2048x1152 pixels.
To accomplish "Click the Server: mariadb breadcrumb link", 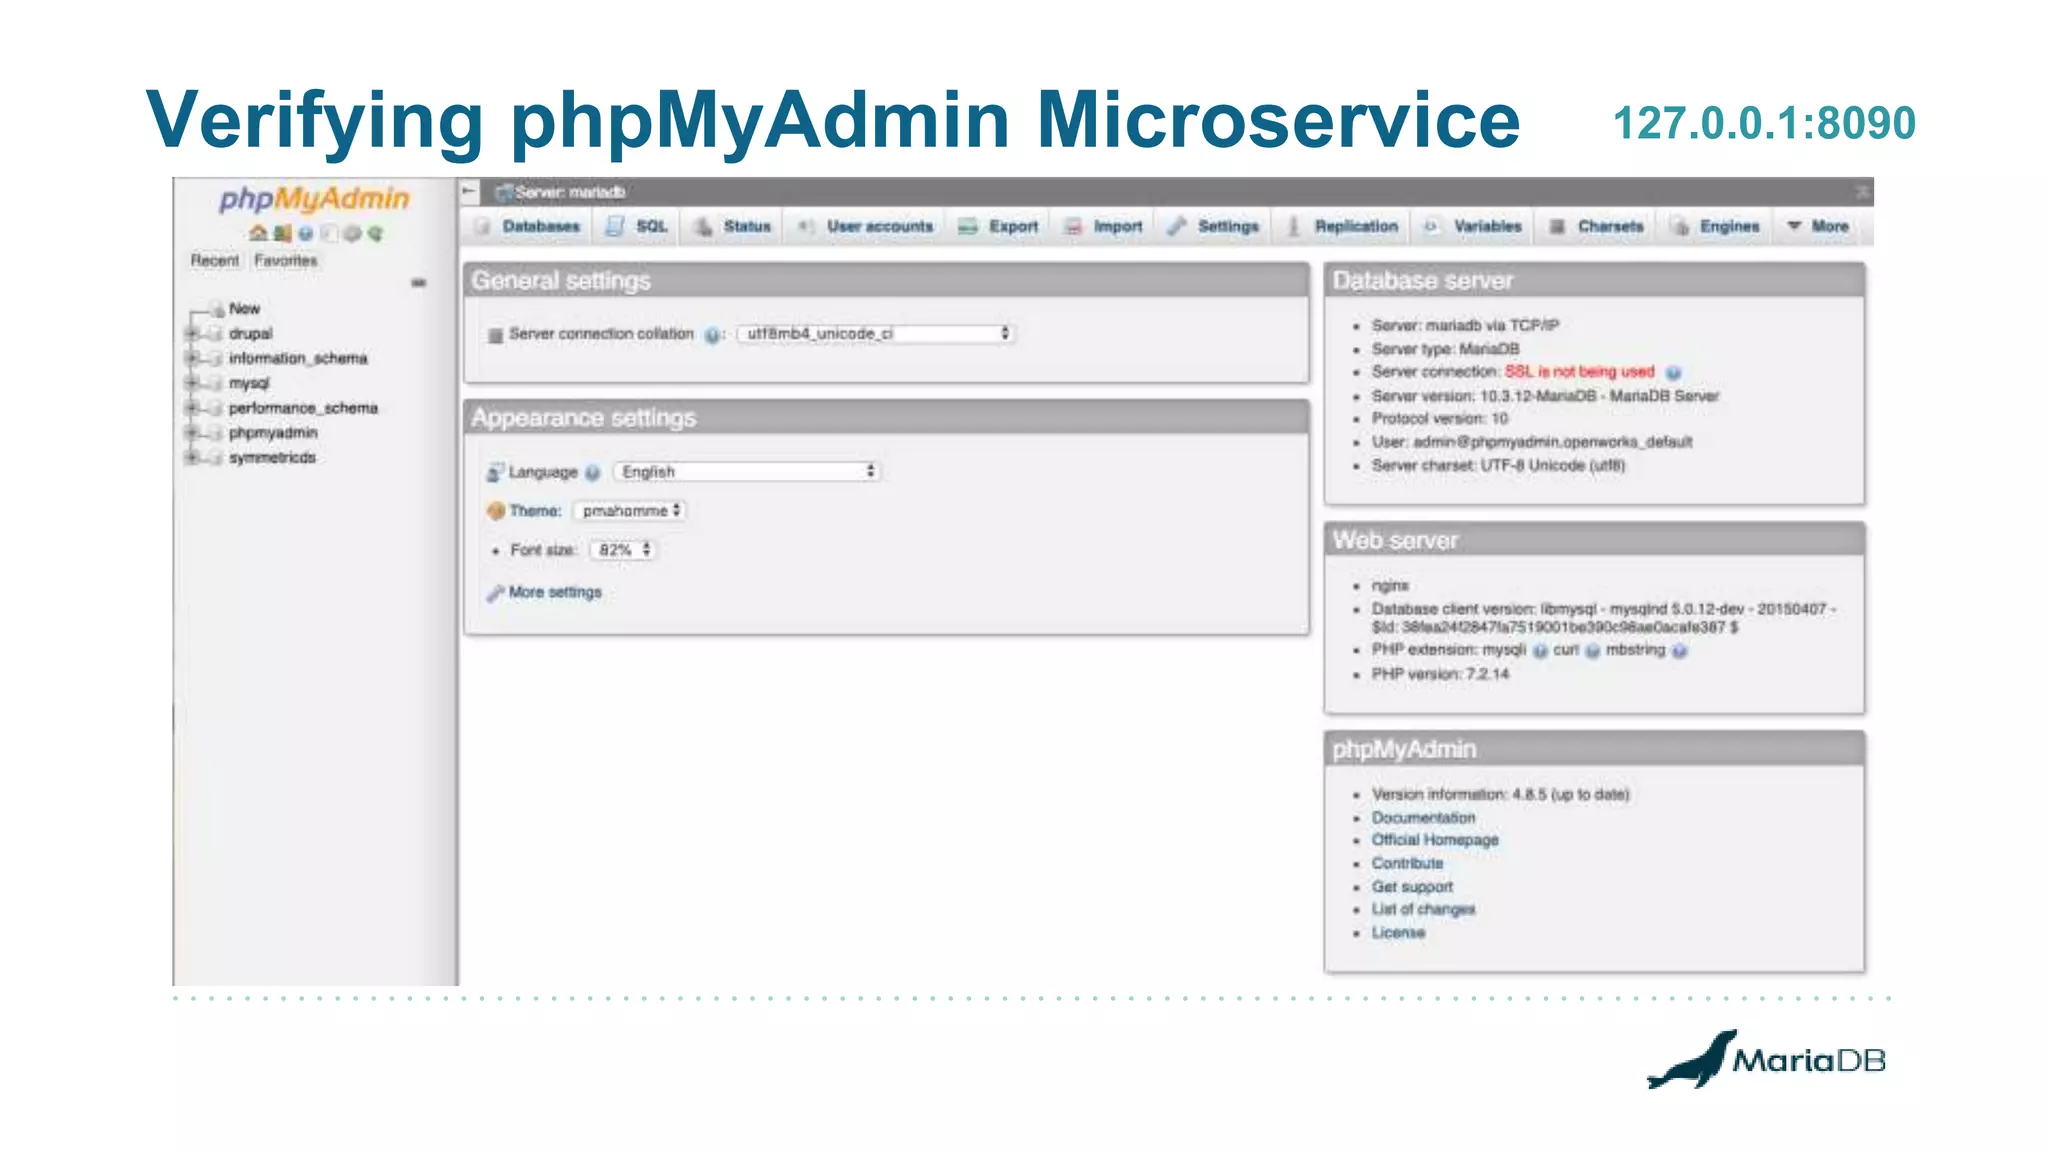I will (570, 192).
